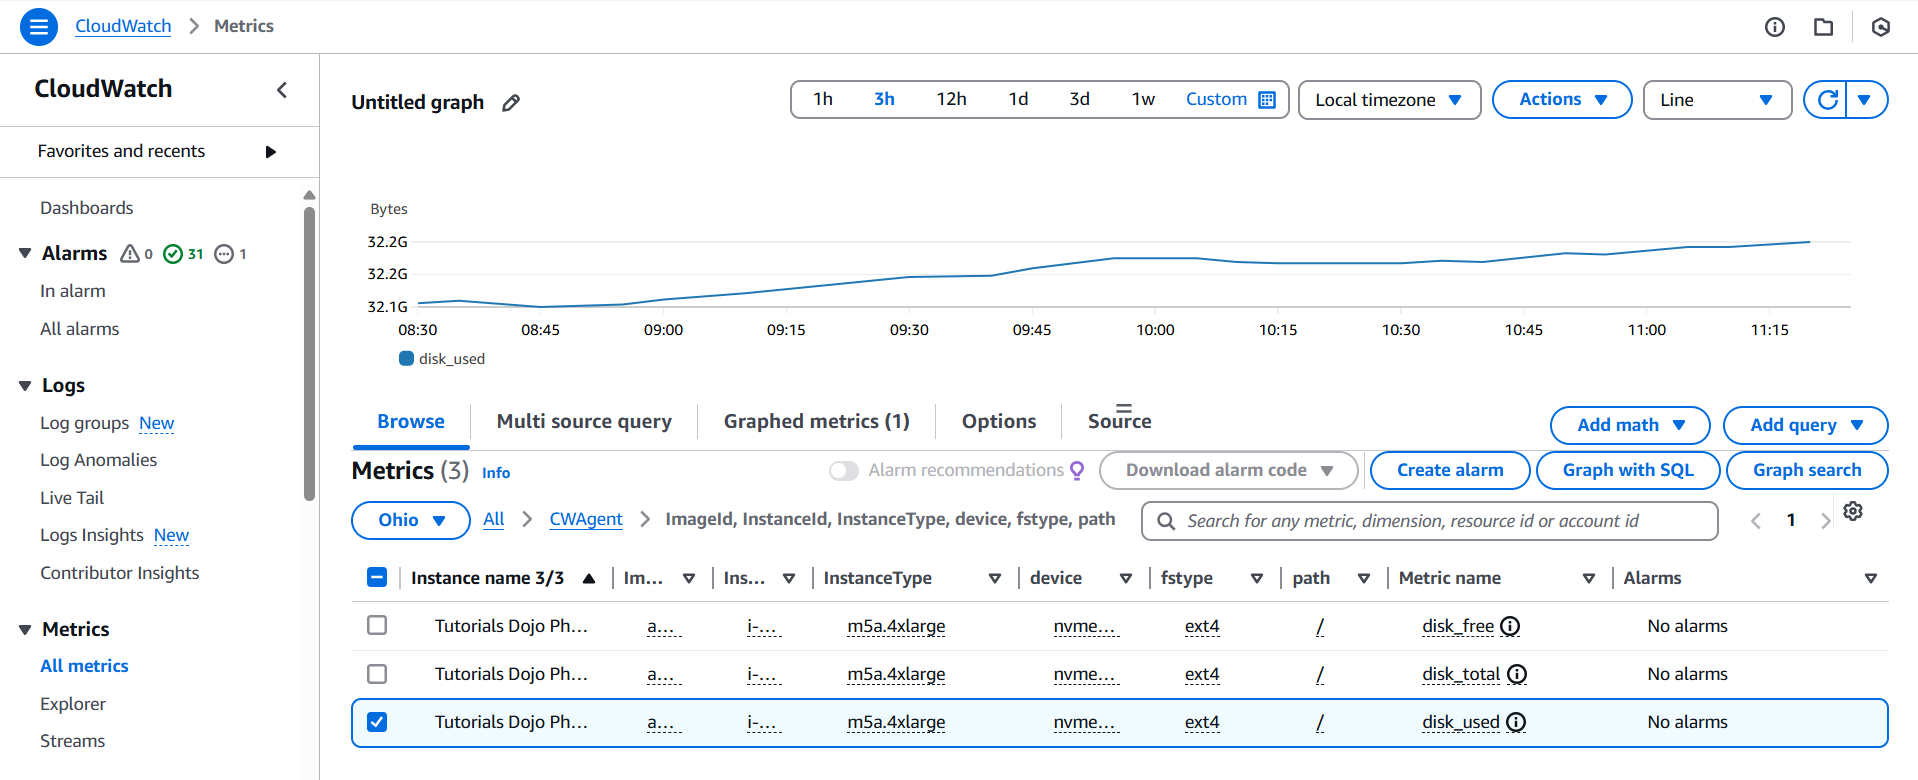
Task: Open Contributor Insights in sidebar
Action: 120,573
